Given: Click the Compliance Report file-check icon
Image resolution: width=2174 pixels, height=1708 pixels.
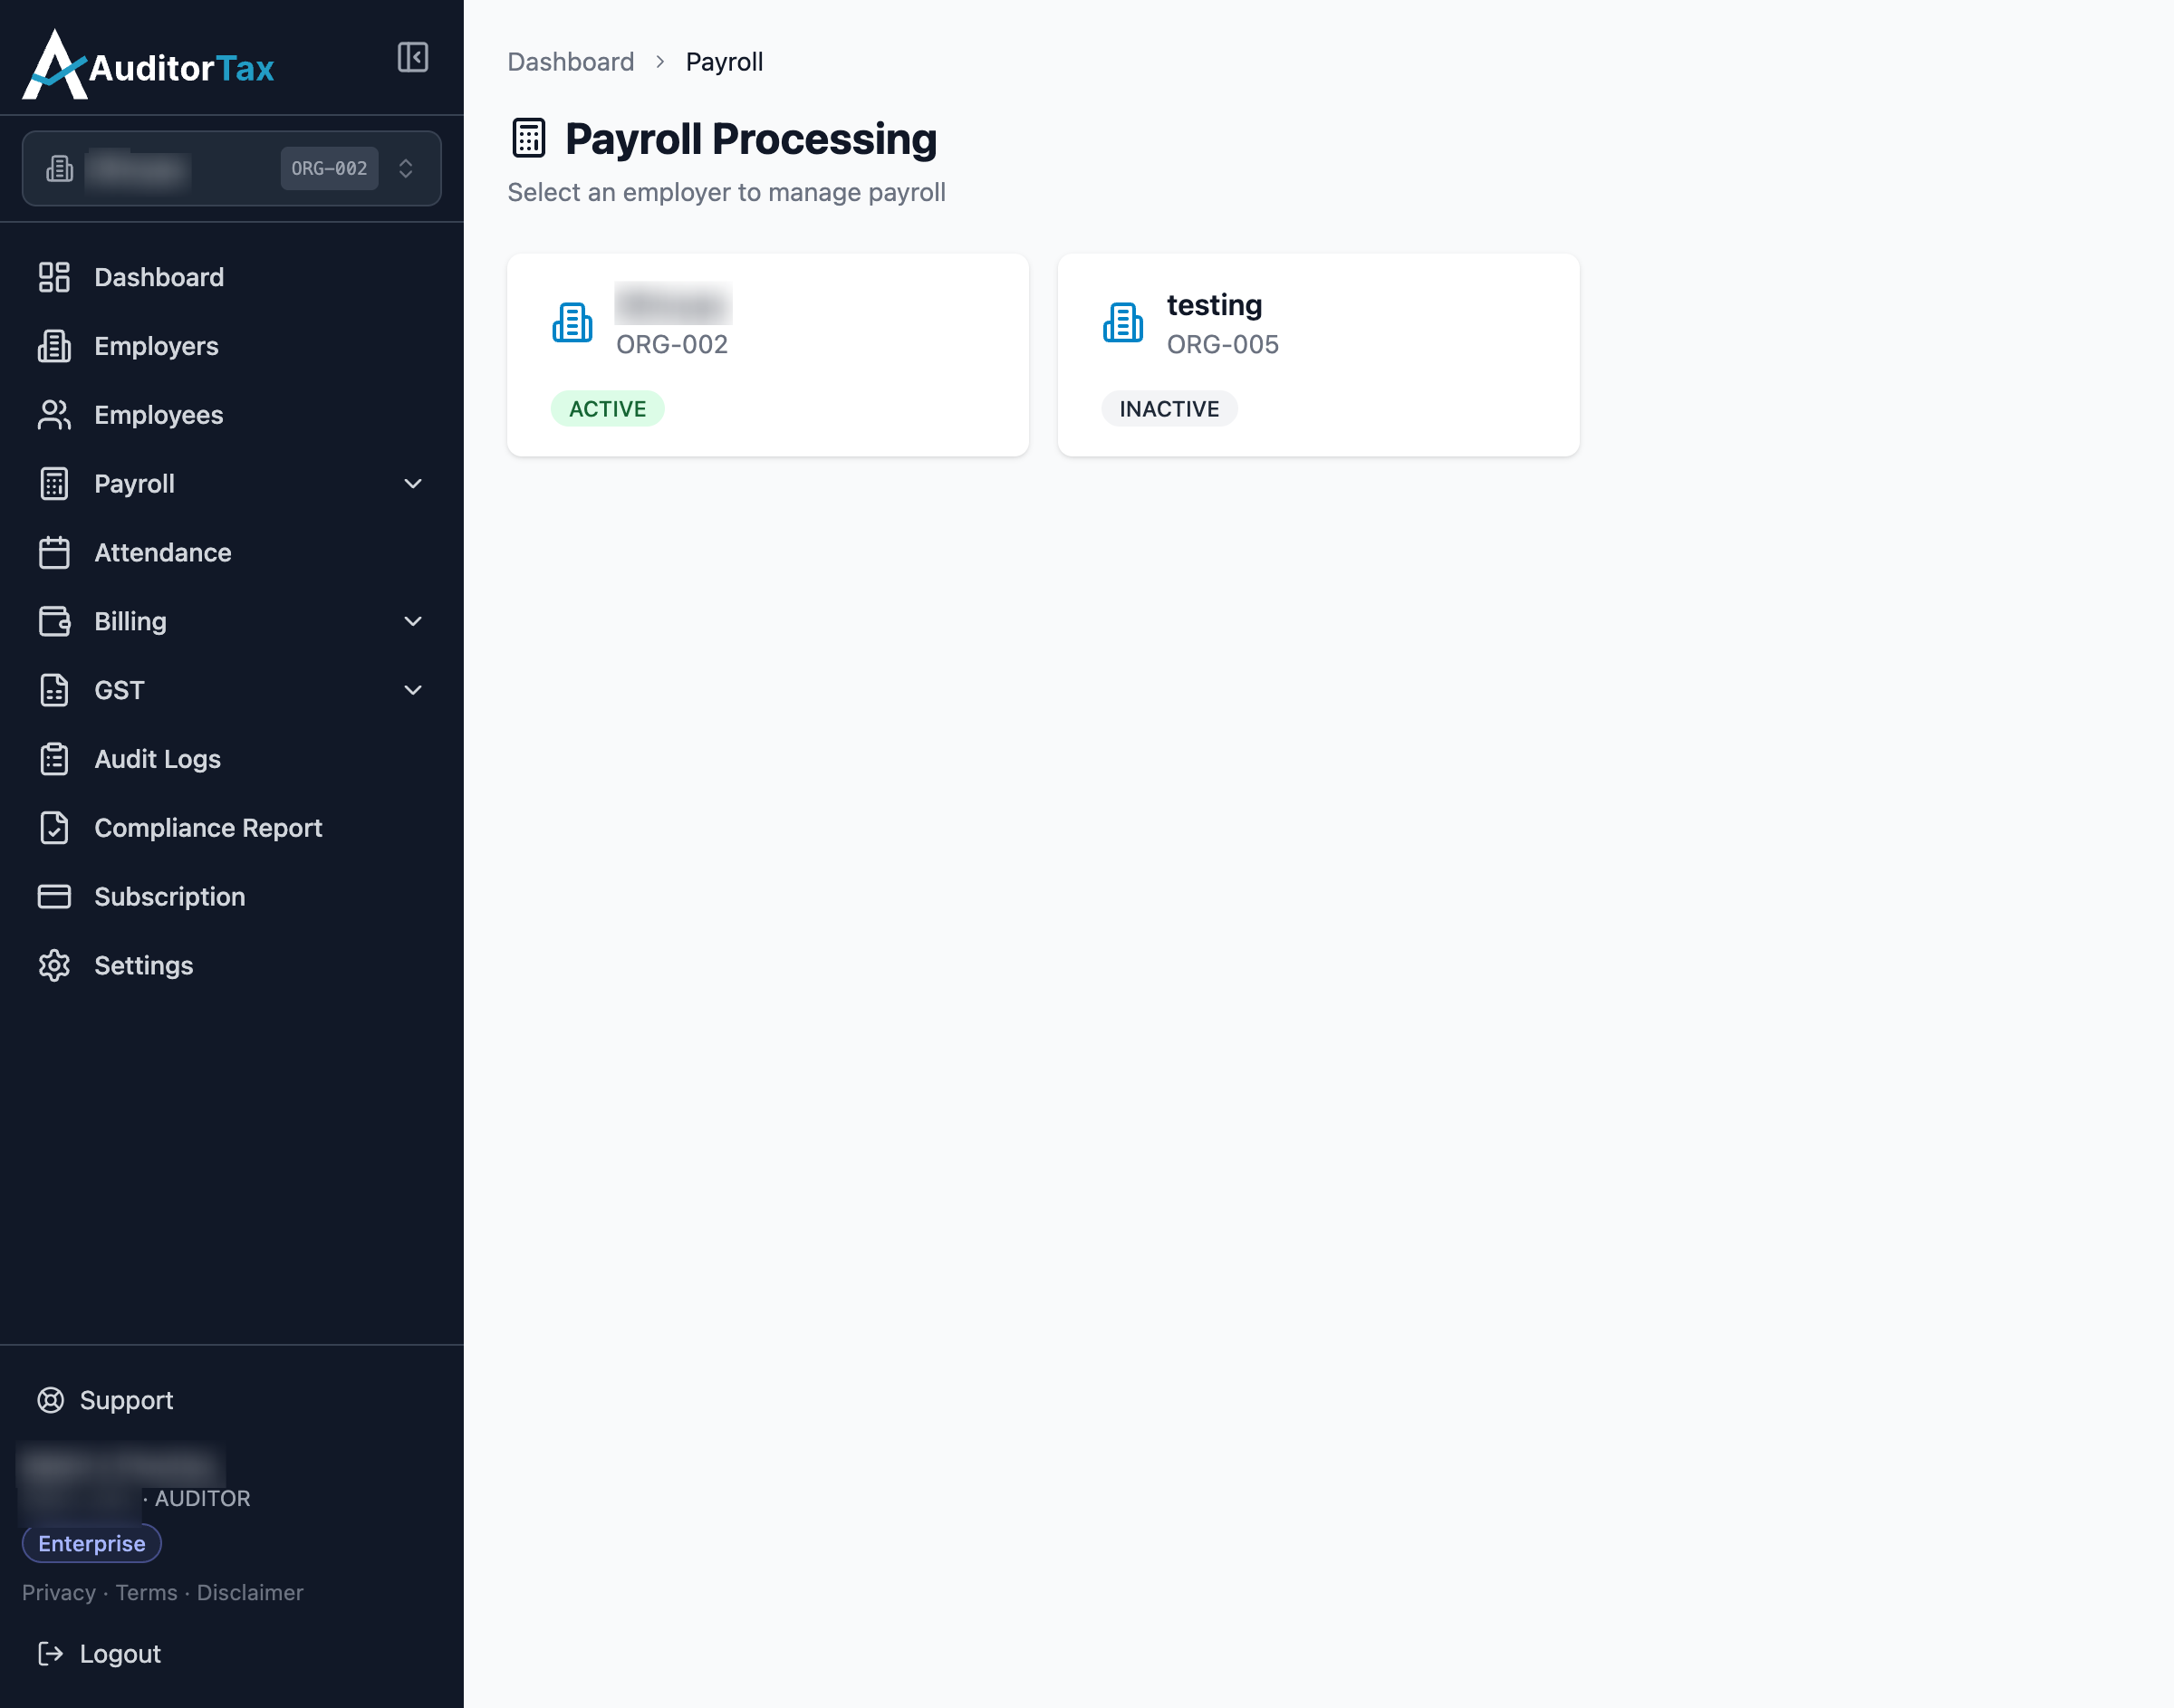Looking at the screenshot, I should click(x=54, y=828).
